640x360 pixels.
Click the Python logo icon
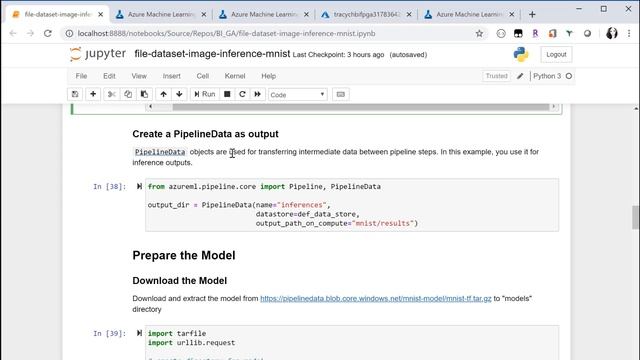click(521, 54)
